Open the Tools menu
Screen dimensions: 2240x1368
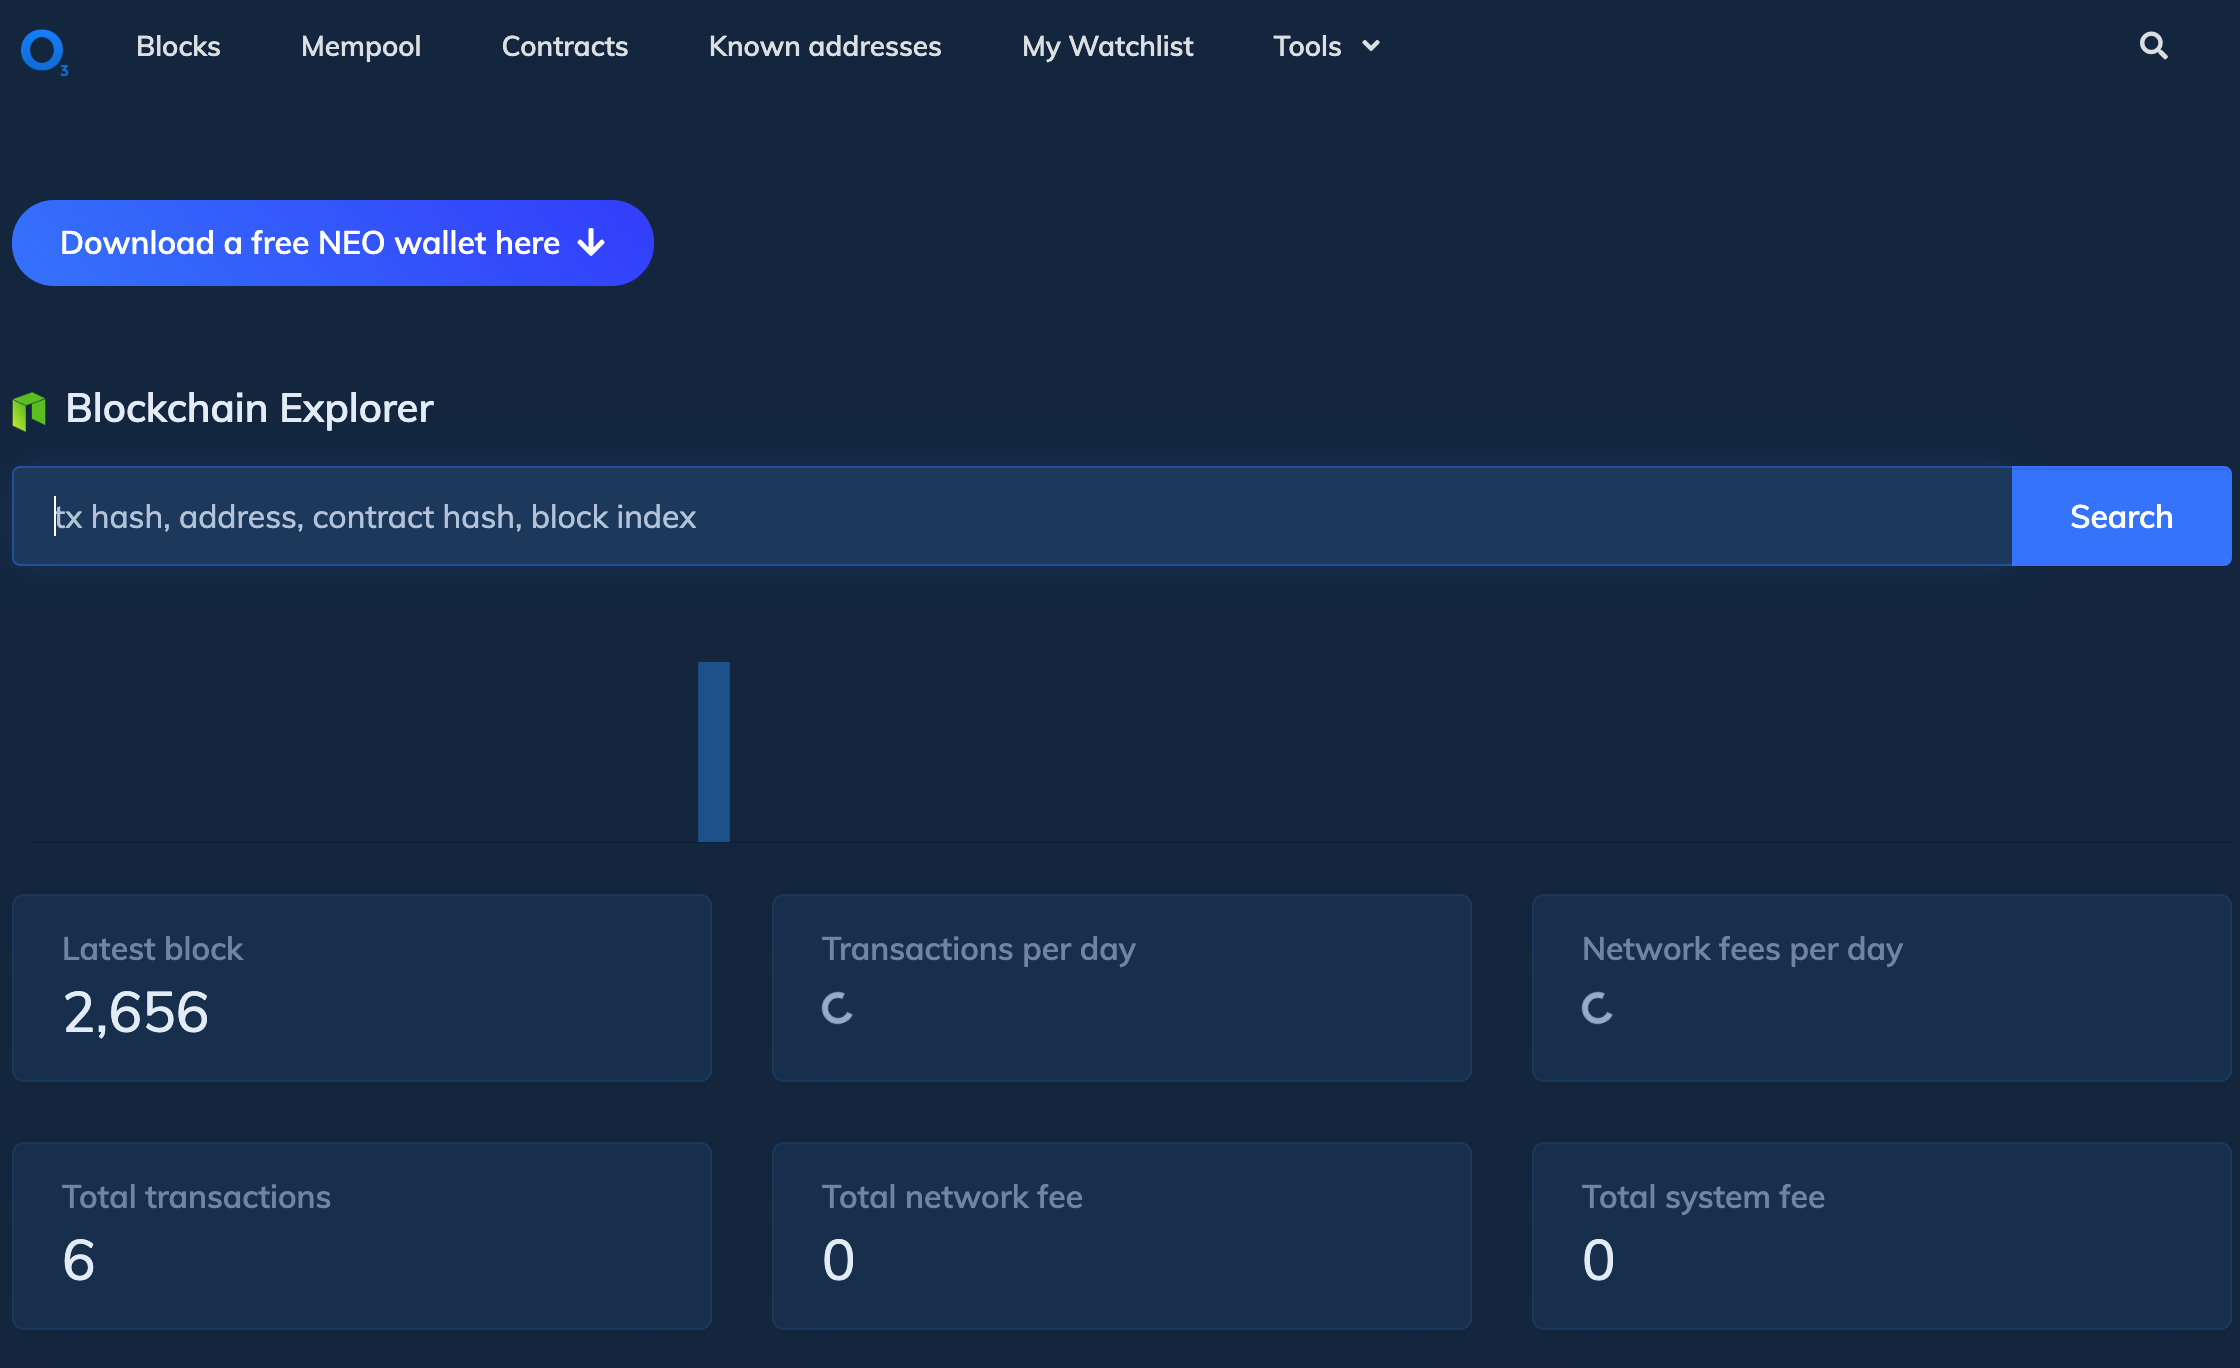point(1307,46)
